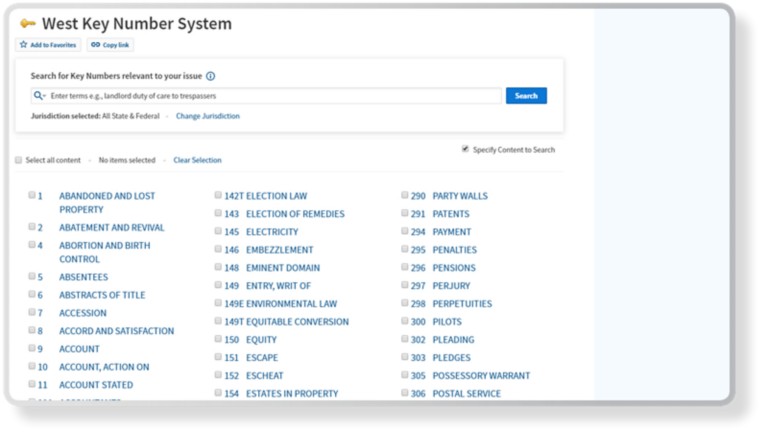Open the PILOTS topic link

[447, 322]
